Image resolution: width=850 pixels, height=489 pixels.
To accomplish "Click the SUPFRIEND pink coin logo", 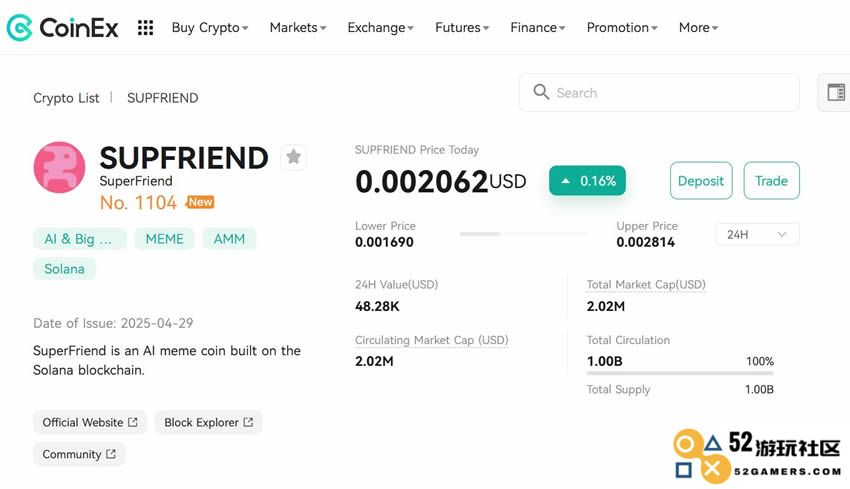I will pos(60,168).
